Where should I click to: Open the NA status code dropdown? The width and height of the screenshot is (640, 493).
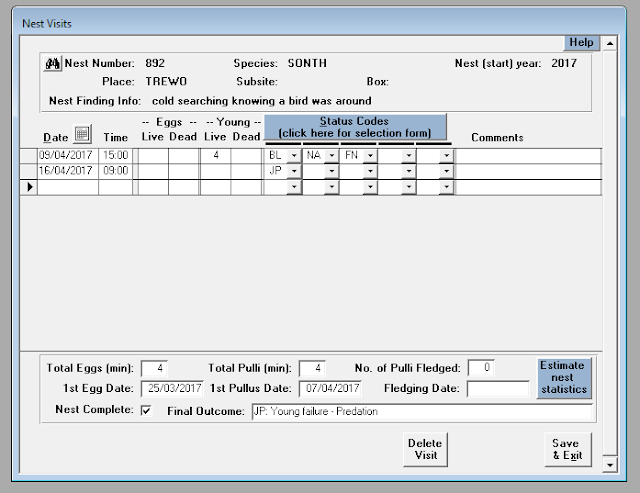331,155
